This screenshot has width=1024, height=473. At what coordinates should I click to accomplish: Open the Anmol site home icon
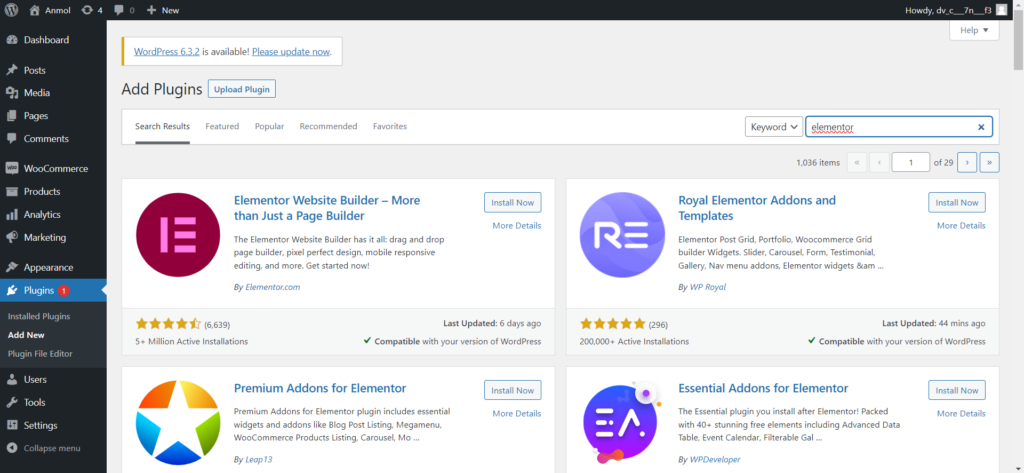[35, 10]
